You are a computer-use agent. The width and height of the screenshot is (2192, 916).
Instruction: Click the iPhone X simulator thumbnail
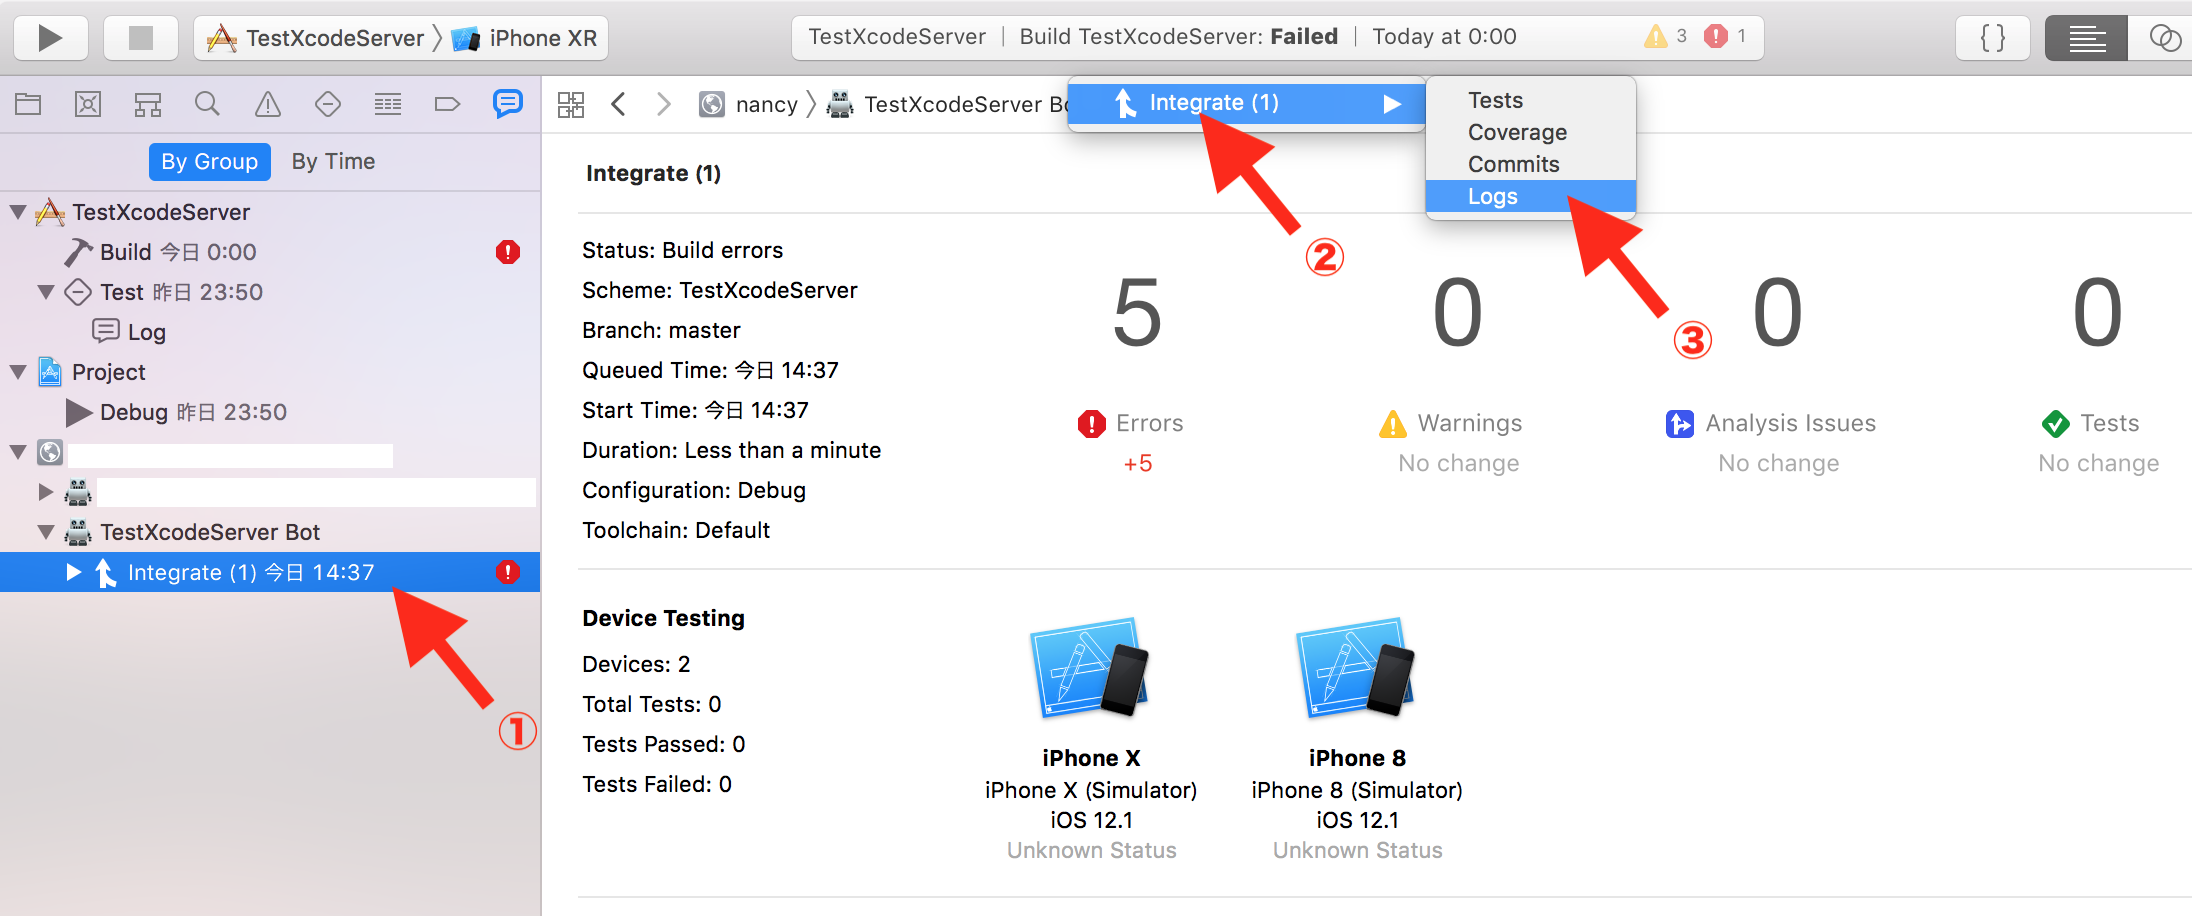1090,667
